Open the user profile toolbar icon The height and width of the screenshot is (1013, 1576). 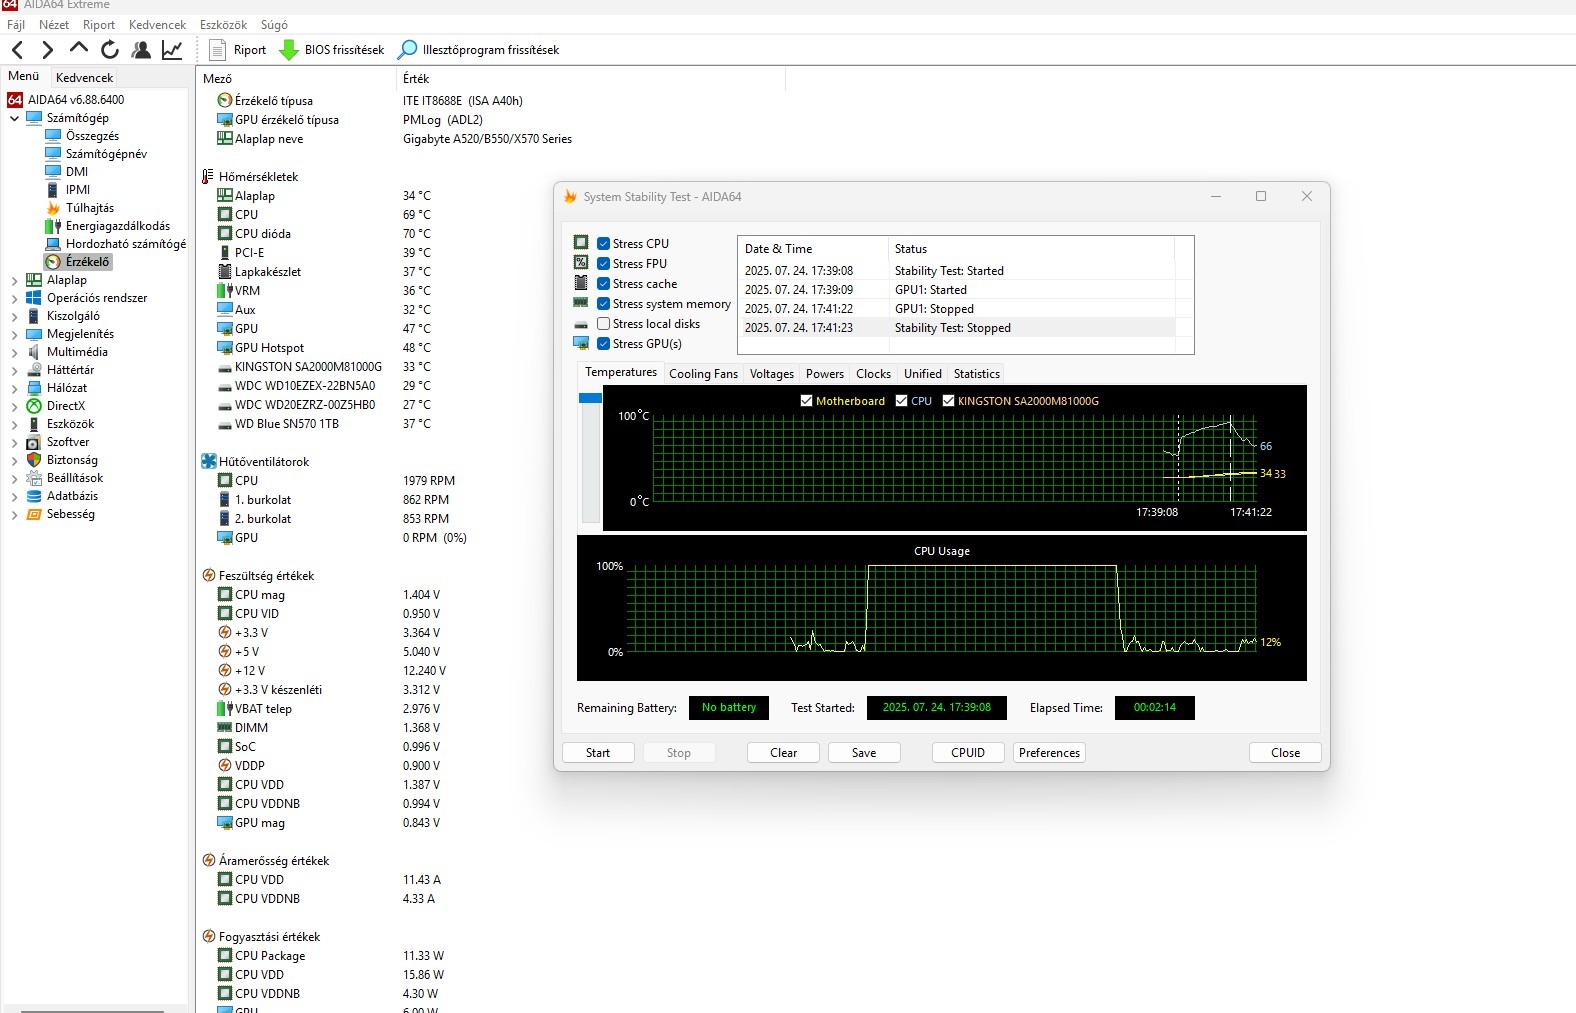point(141,50)
